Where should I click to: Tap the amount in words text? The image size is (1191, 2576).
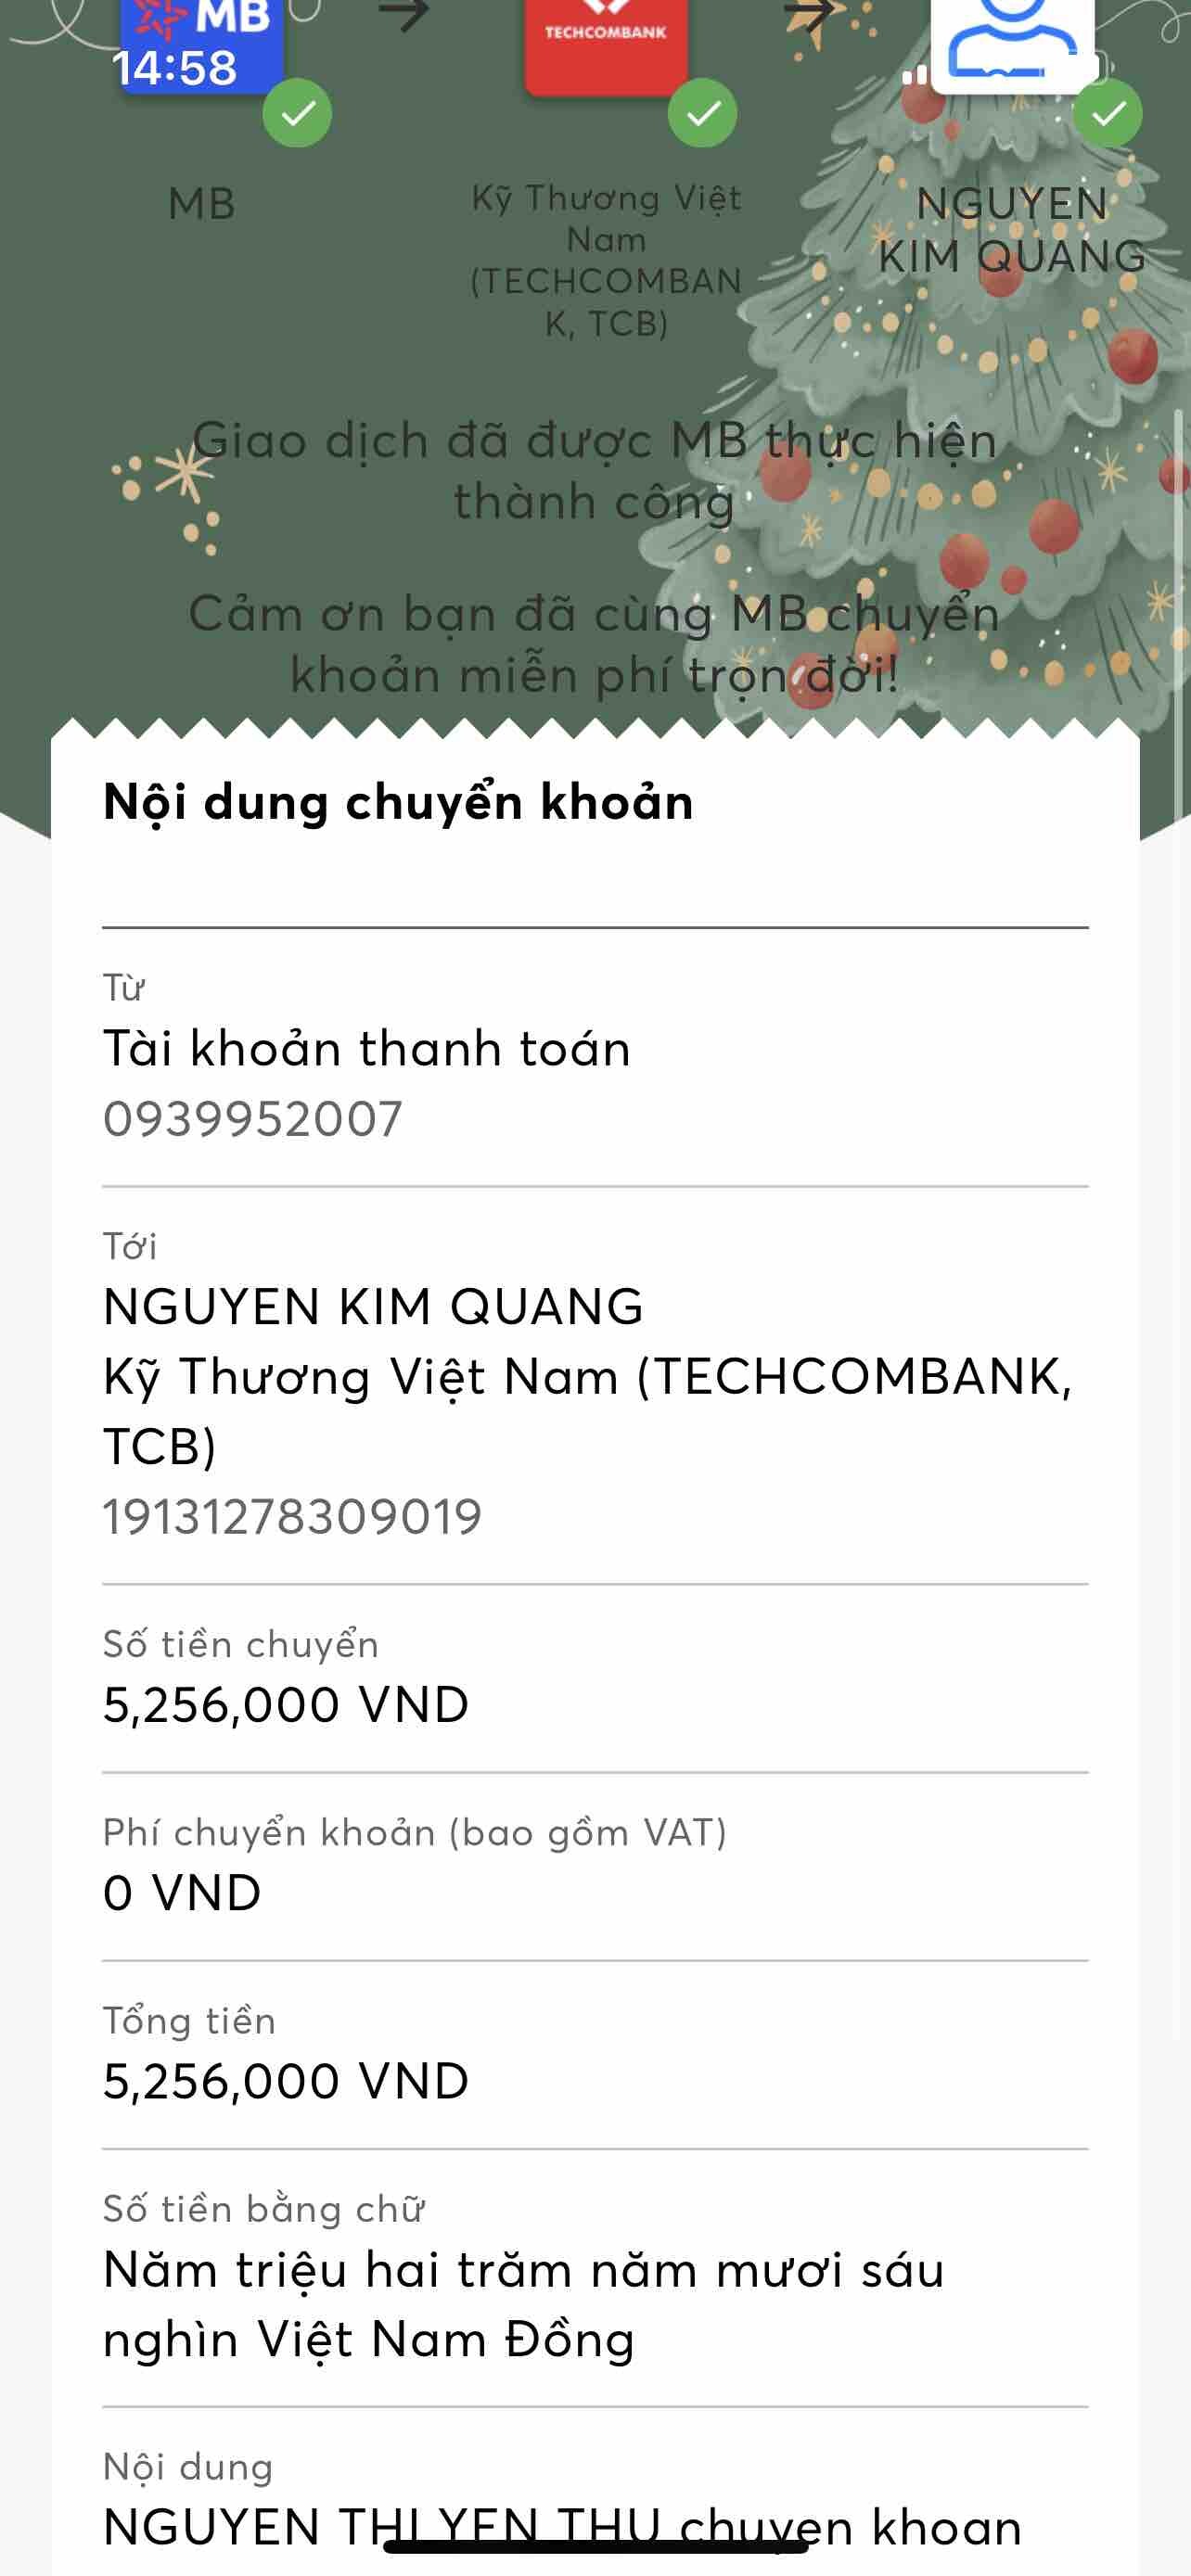[523, 2305]
